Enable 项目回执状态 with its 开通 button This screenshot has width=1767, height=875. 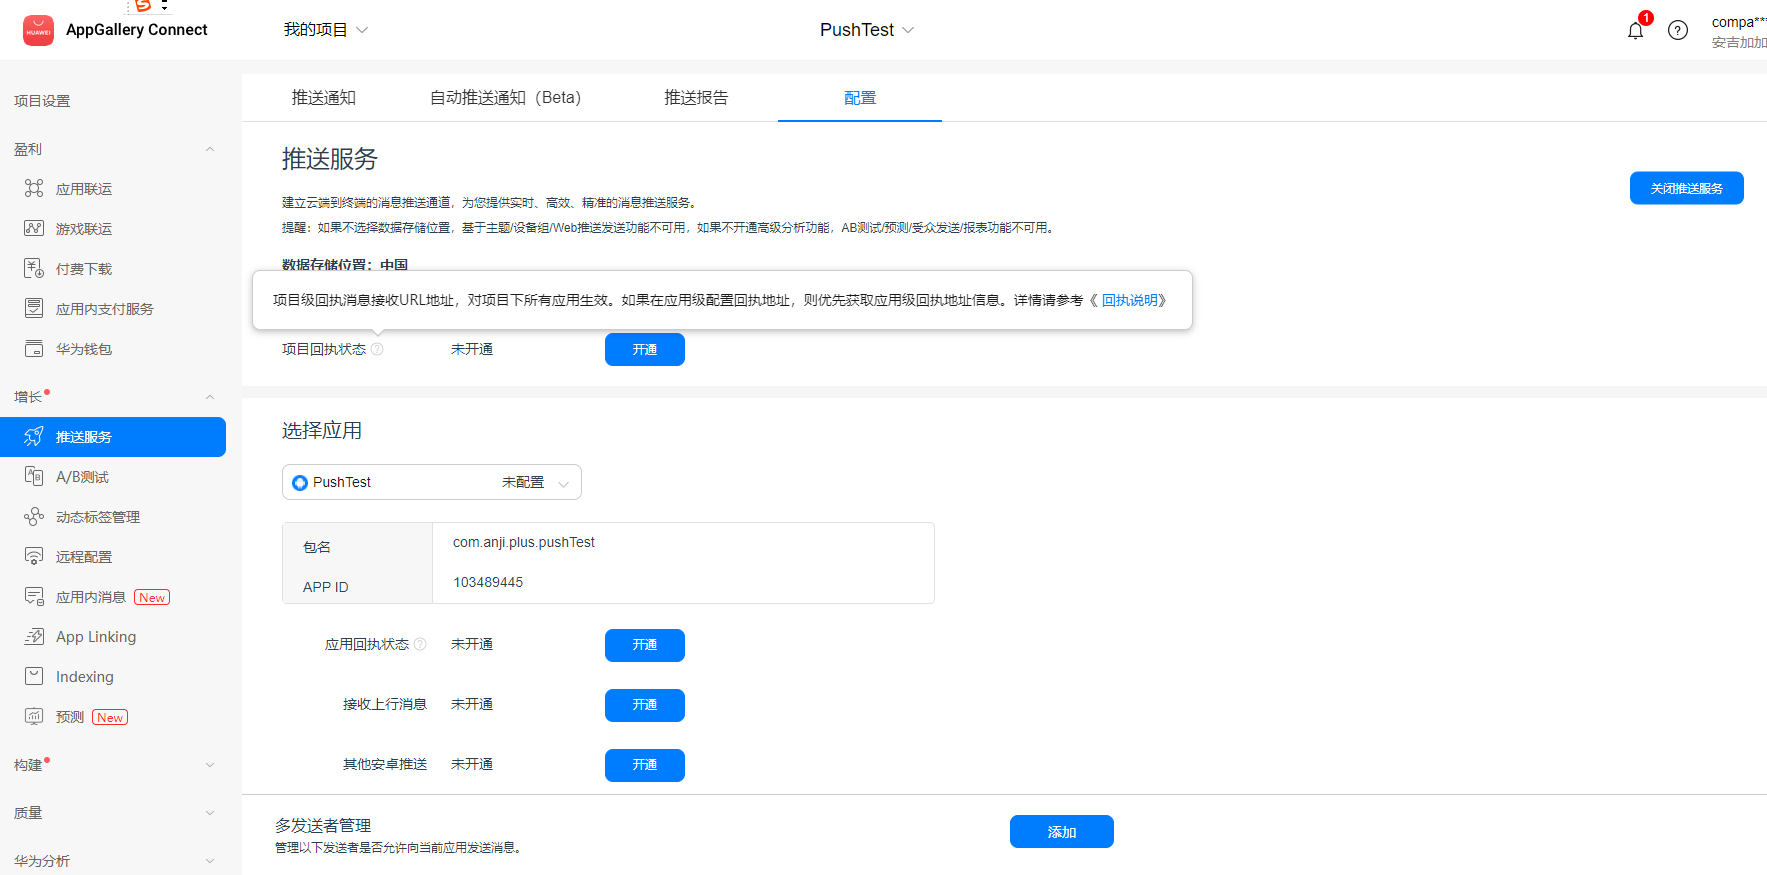644,349
